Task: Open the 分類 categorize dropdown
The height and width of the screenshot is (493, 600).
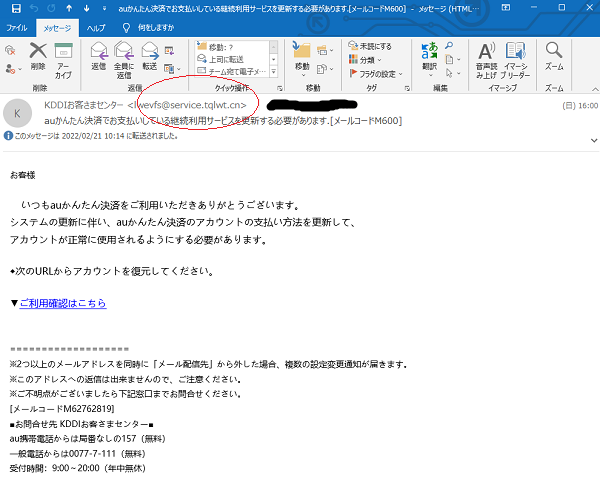Action: (x=365, y=60)
